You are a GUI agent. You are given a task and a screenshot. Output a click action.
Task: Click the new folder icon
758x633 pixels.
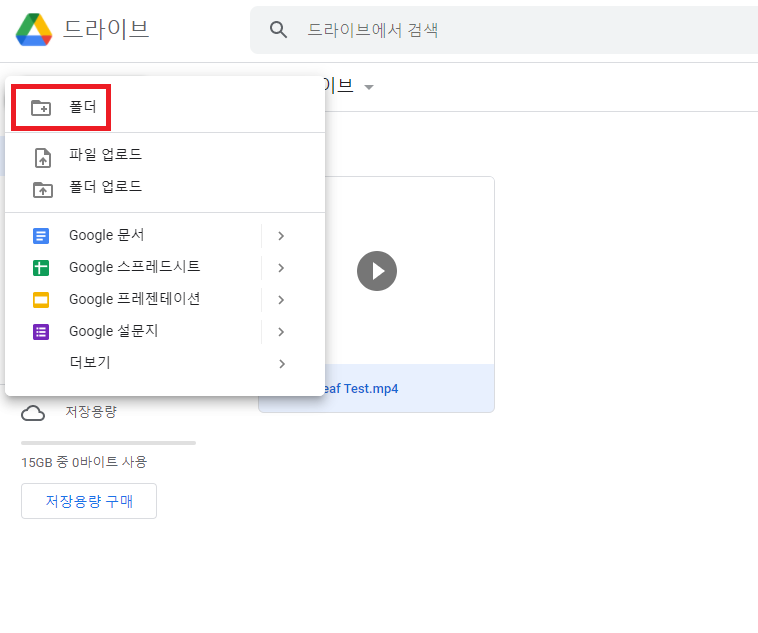(x=41, y=107)
